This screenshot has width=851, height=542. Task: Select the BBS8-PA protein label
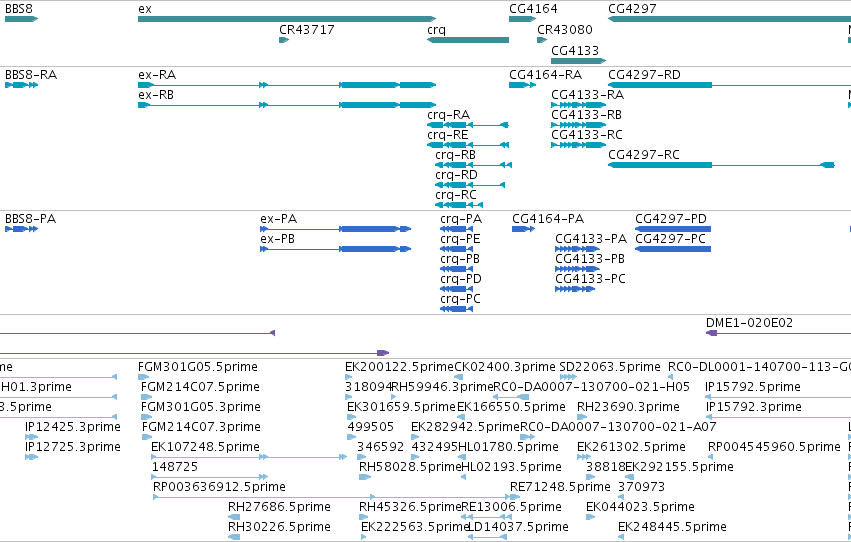click(30, 219)
